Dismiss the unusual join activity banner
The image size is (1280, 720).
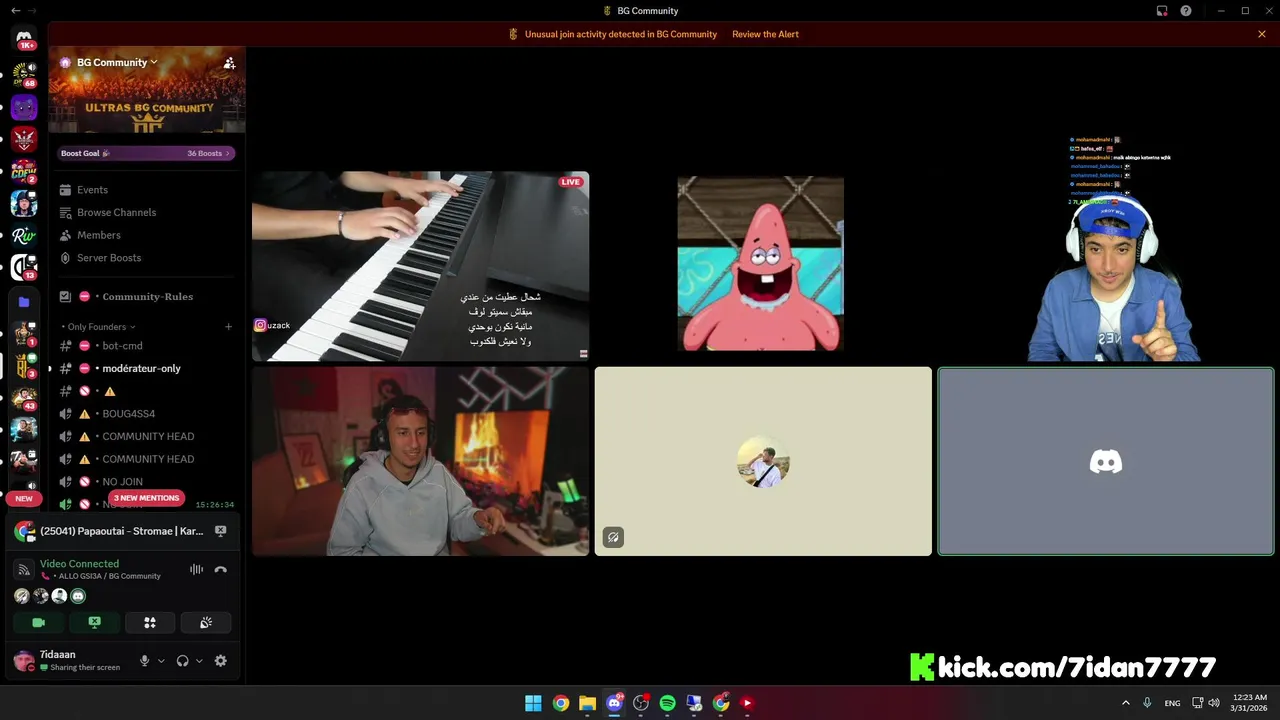point(1262,34)
